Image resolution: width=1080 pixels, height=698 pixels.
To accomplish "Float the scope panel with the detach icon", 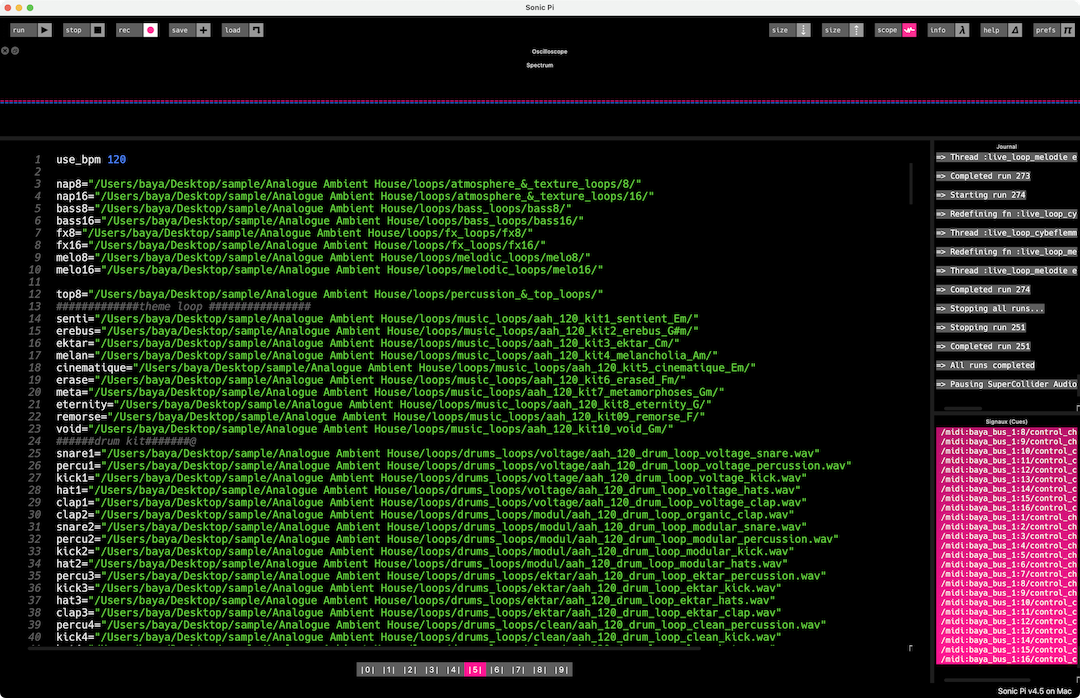I will [15, 50].
